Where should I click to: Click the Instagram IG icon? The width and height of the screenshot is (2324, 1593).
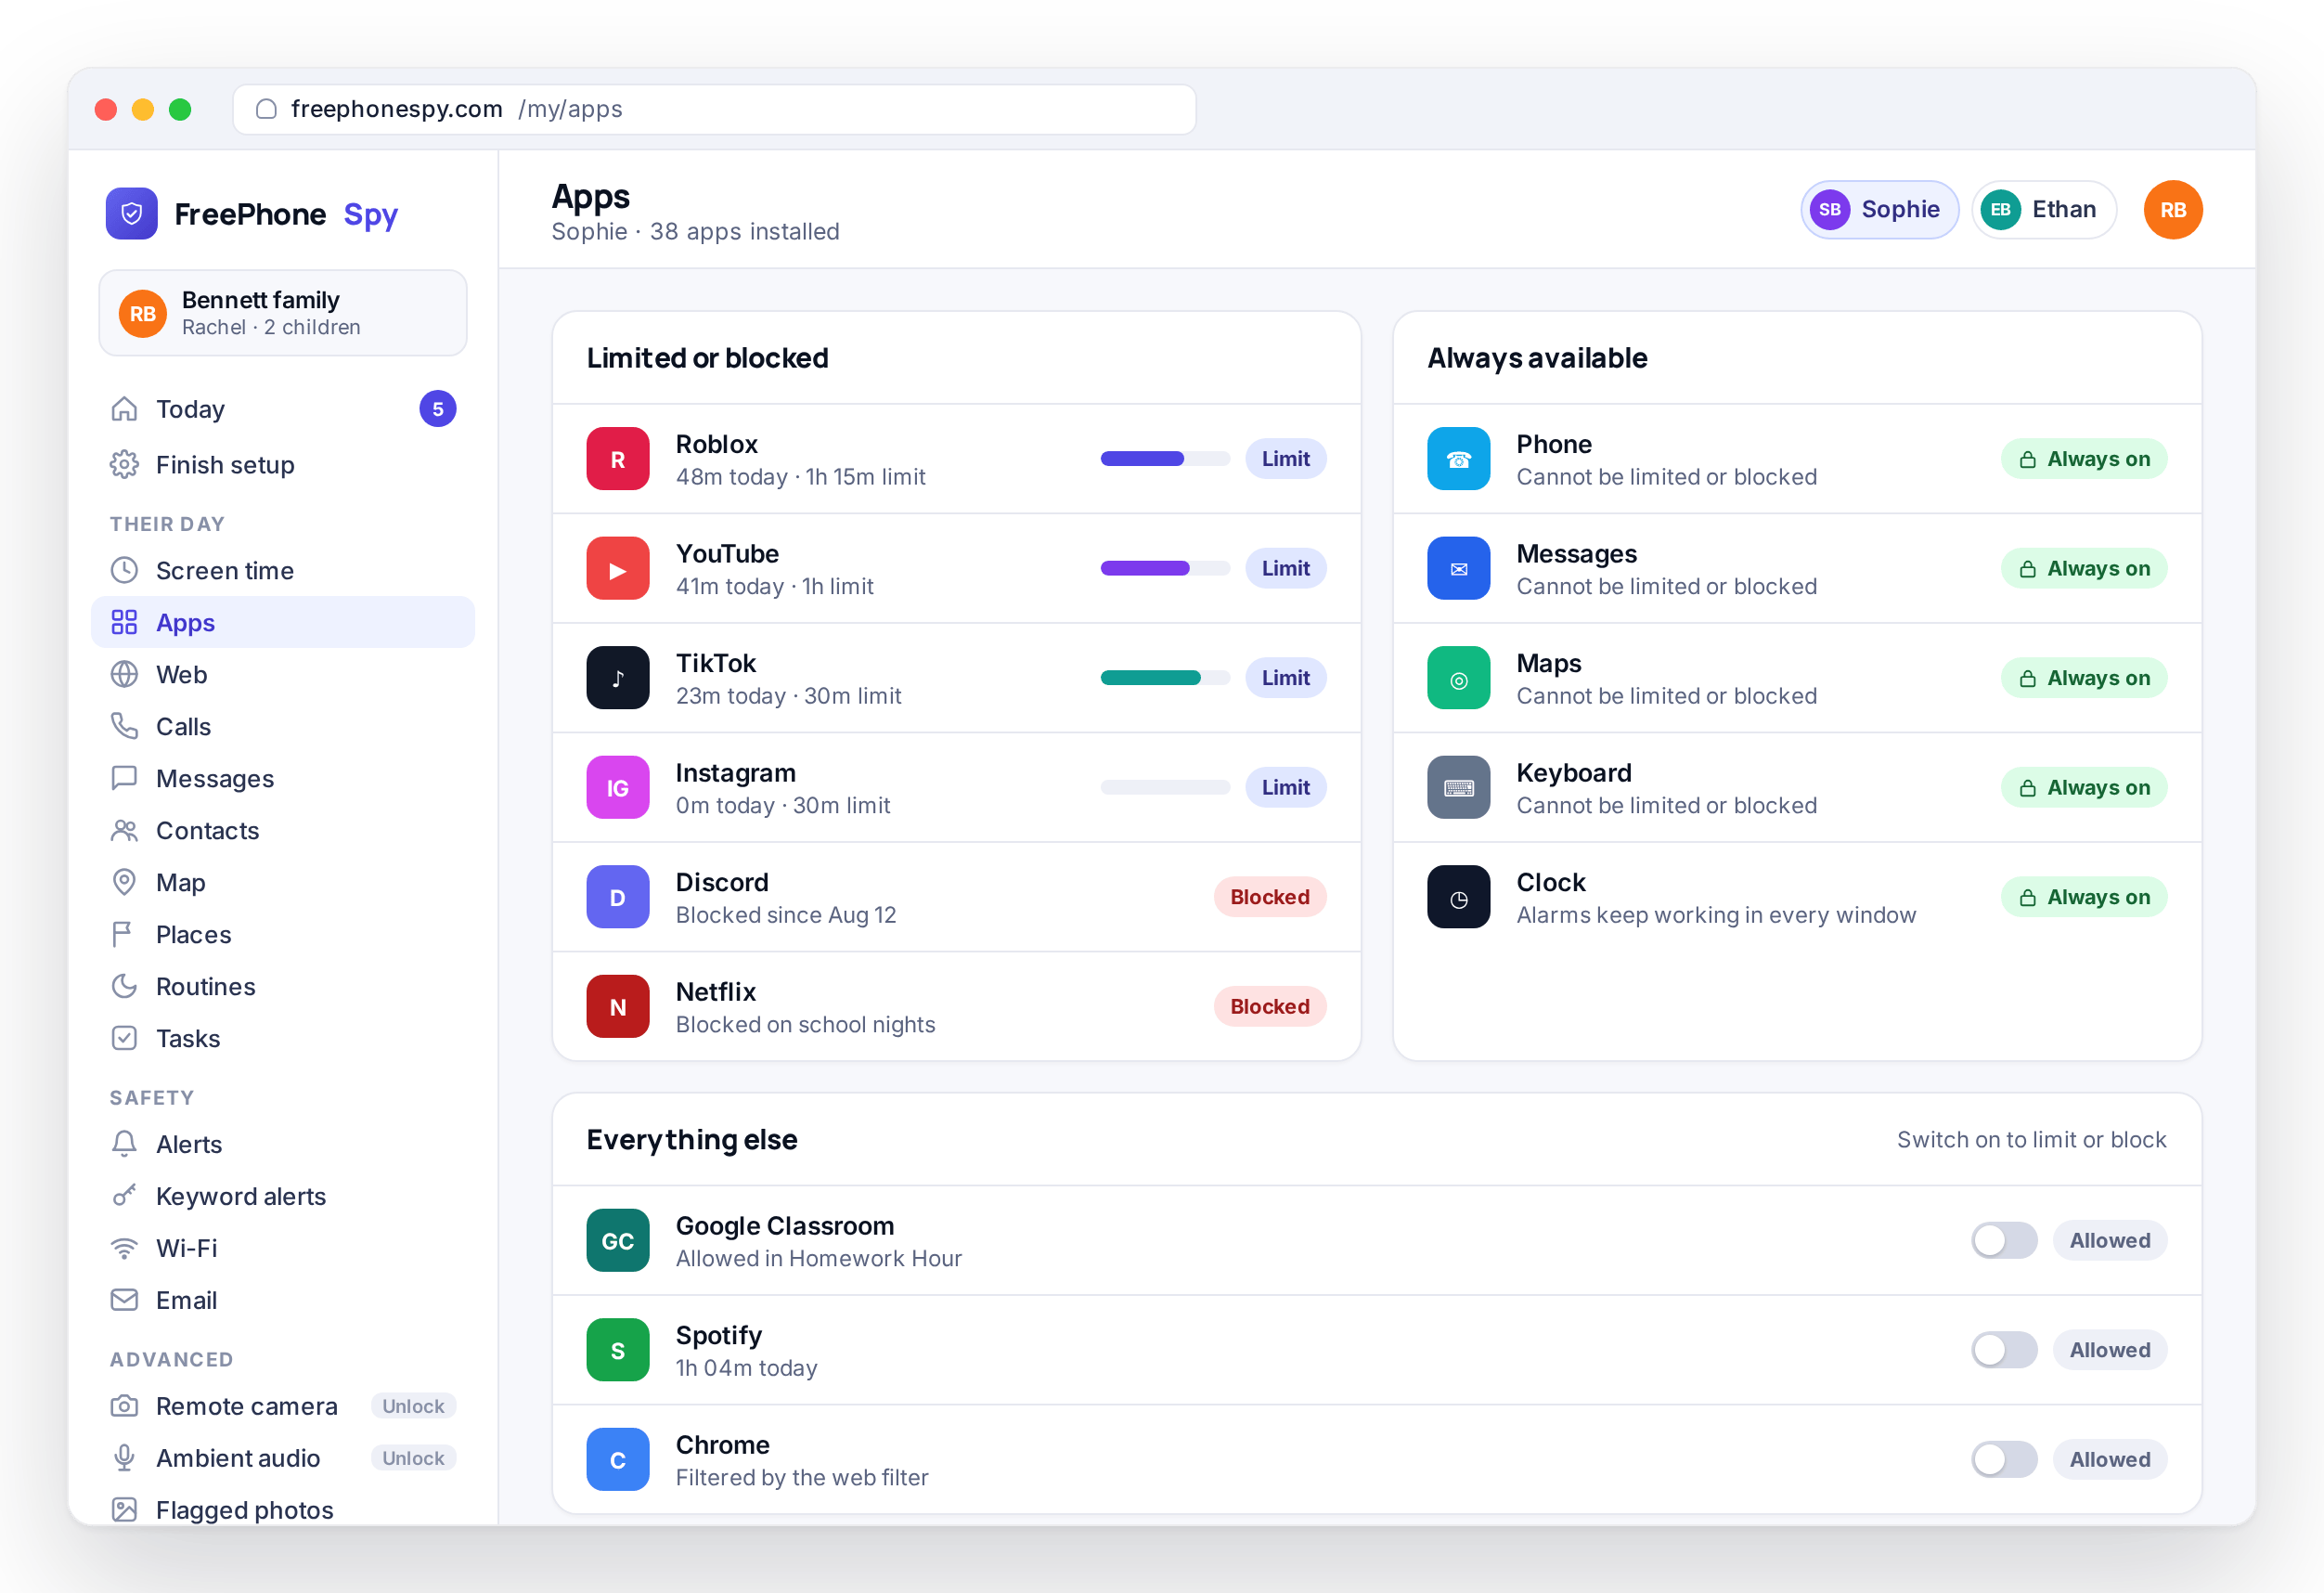(x=618, y=788)
